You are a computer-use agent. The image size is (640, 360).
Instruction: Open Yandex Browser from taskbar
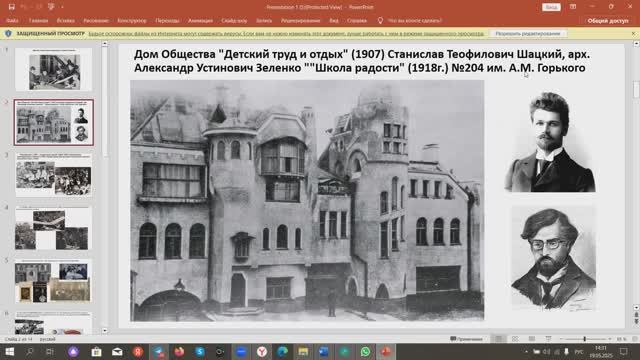point(262,351)
